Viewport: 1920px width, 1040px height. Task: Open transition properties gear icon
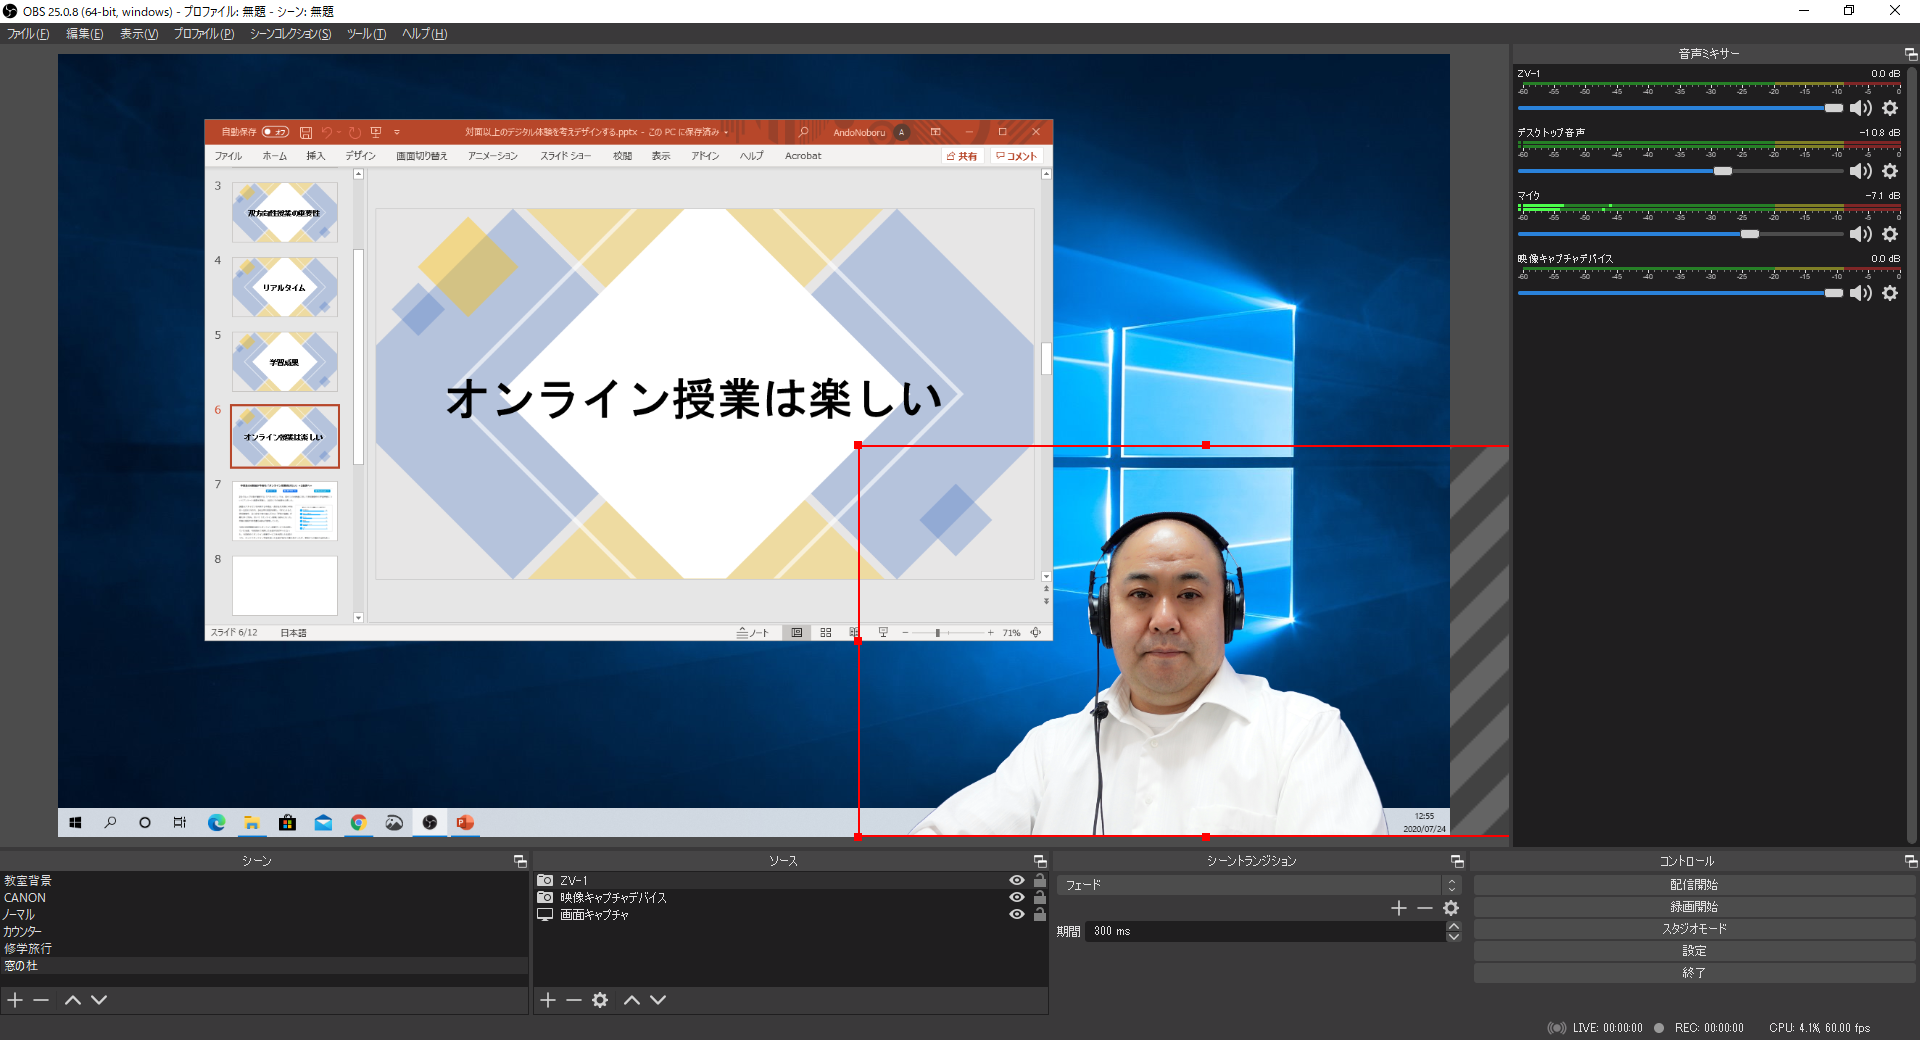[1451, 908]
